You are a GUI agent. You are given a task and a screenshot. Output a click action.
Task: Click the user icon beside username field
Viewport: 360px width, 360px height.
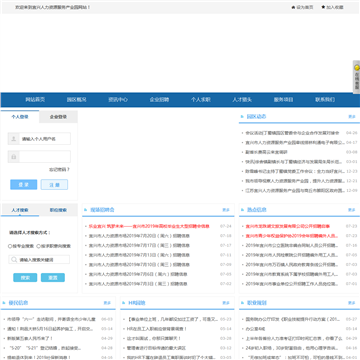tap(14, 139)
